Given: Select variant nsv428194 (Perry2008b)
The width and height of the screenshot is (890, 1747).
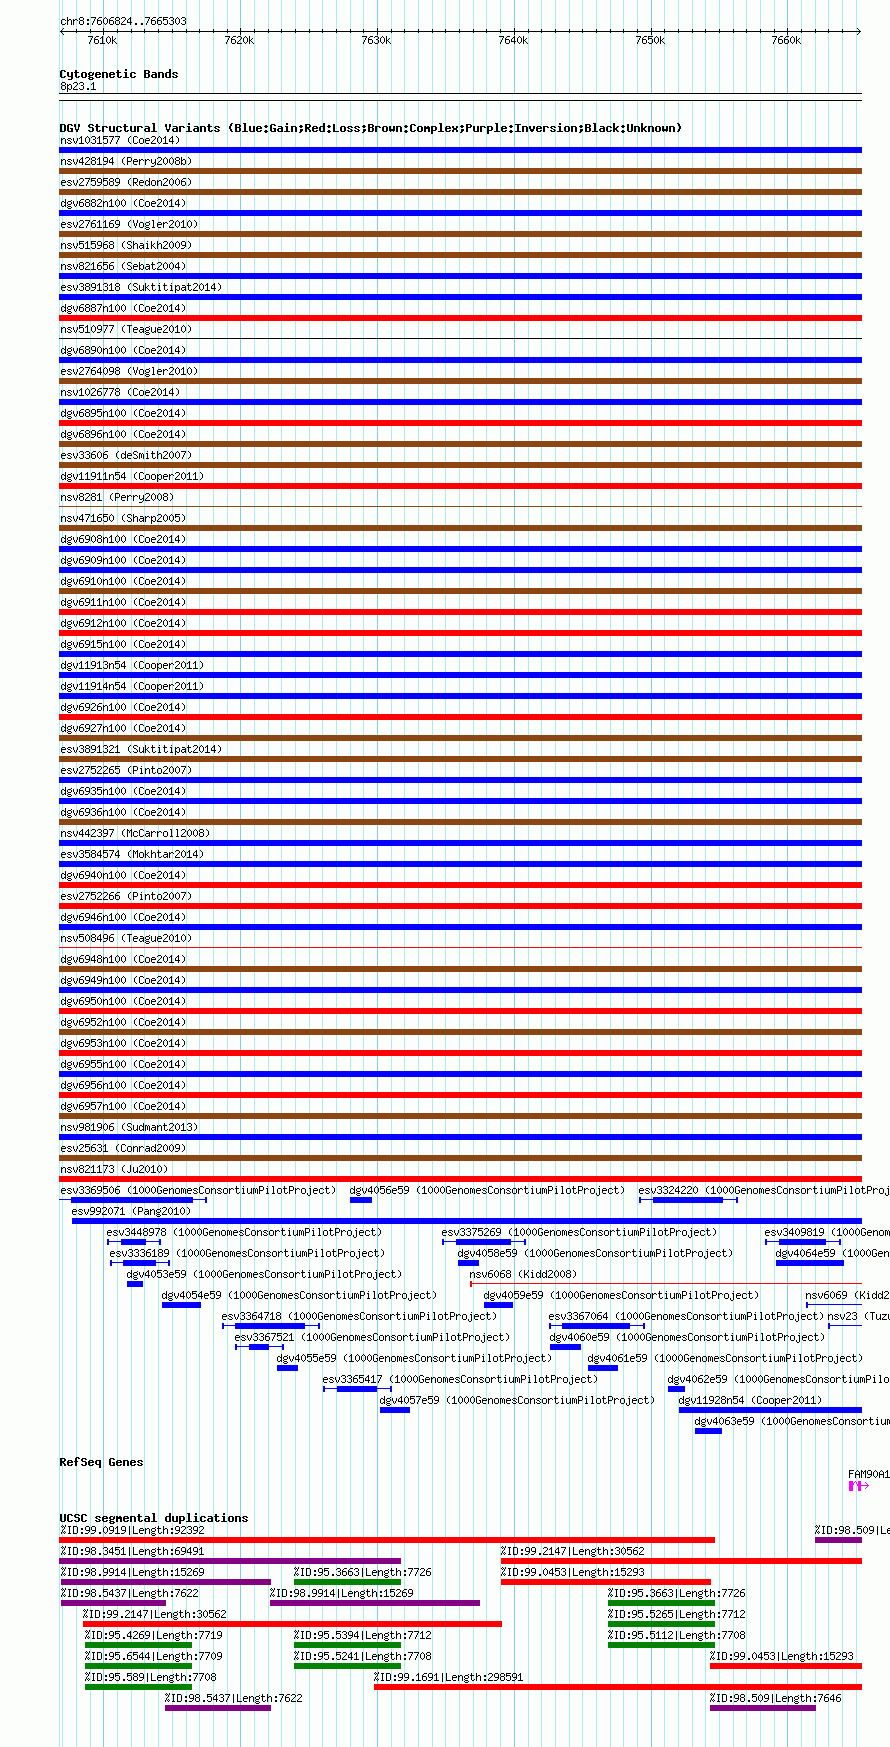Looking at the screenshot, I should (x=126, y=161).
